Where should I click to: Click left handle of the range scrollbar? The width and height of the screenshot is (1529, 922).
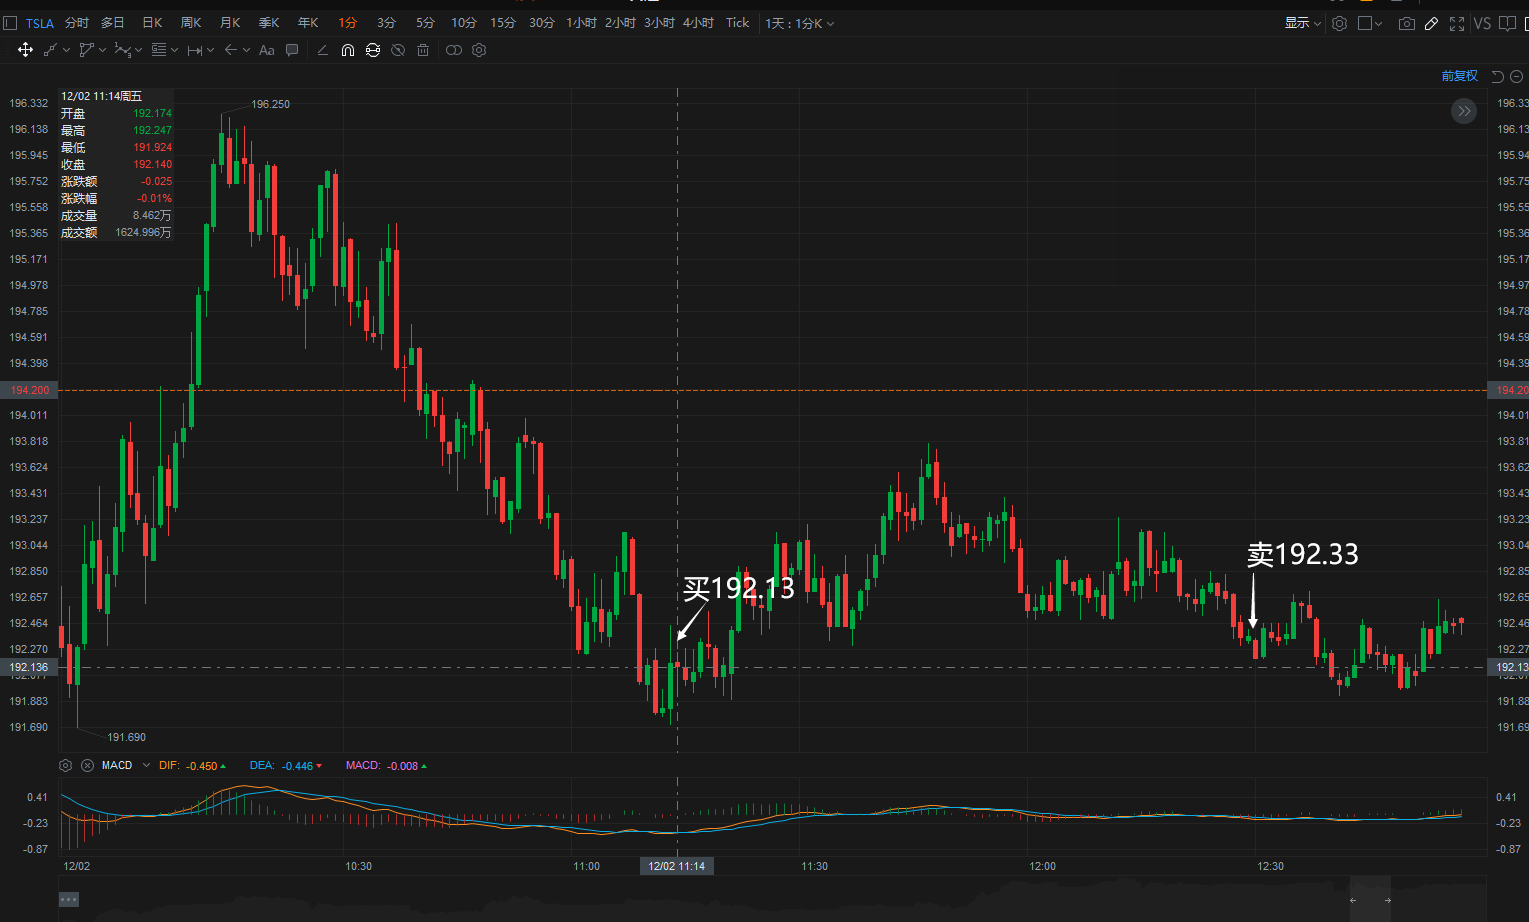click(x=1353, y=900)
